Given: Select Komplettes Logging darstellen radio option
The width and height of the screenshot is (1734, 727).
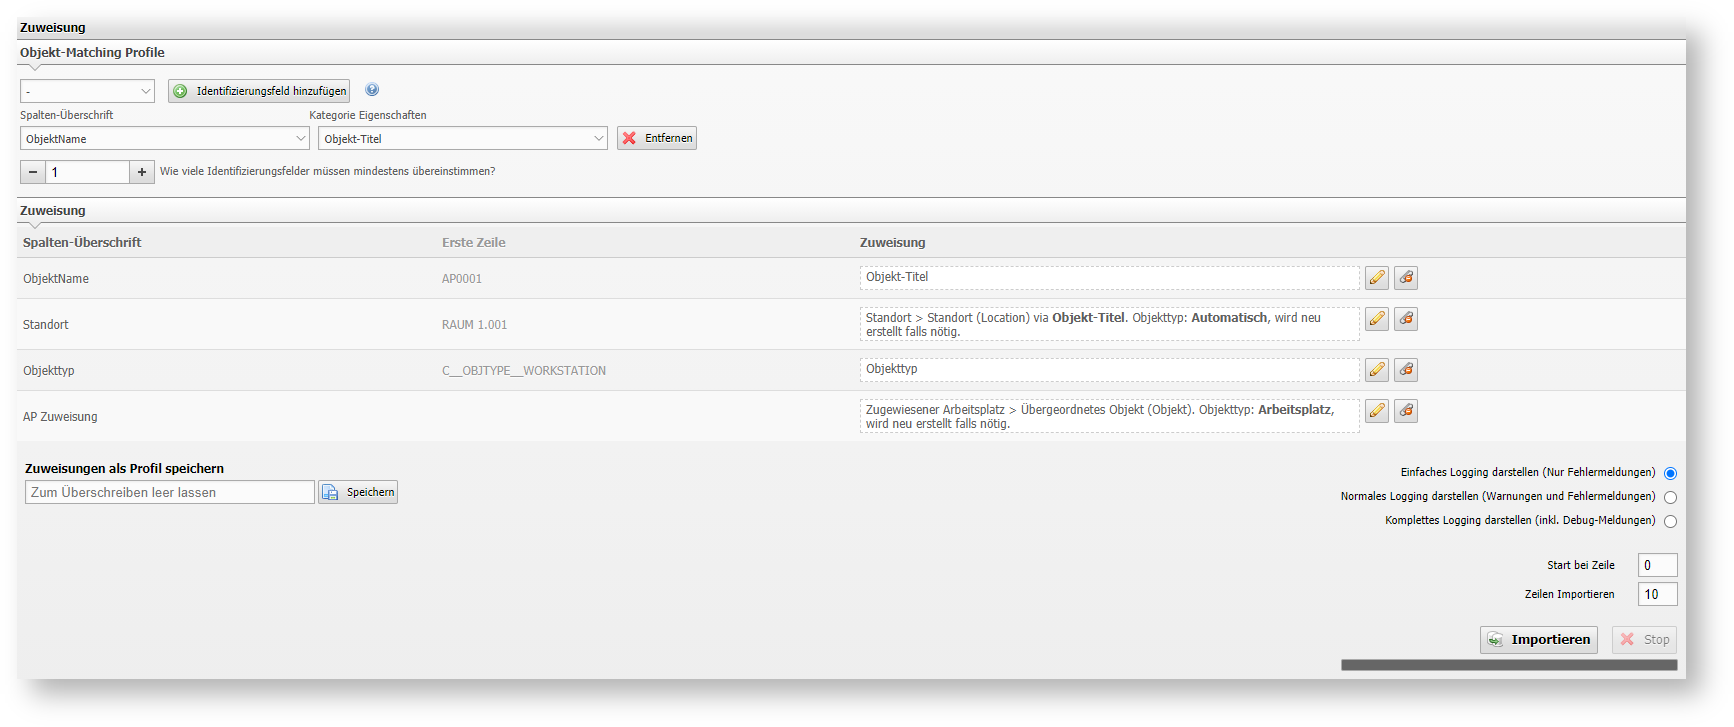Looking at the screenshot, I should (x=1670, y=521).
